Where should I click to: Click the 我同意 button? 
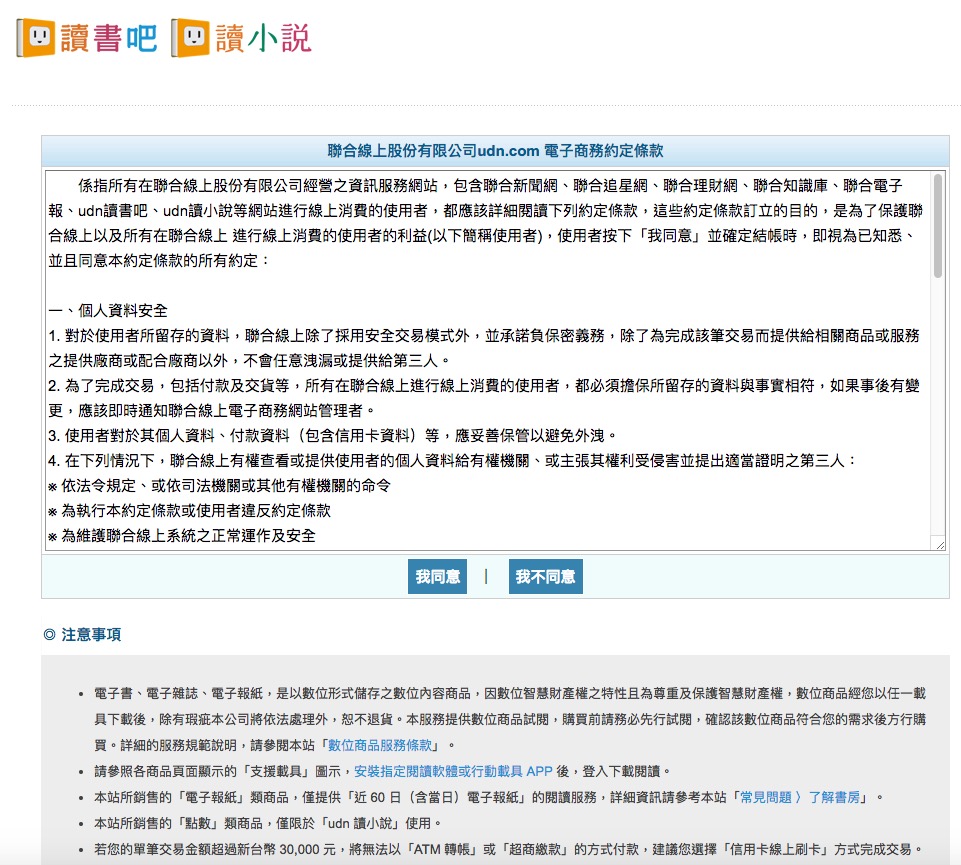(437, 576)
